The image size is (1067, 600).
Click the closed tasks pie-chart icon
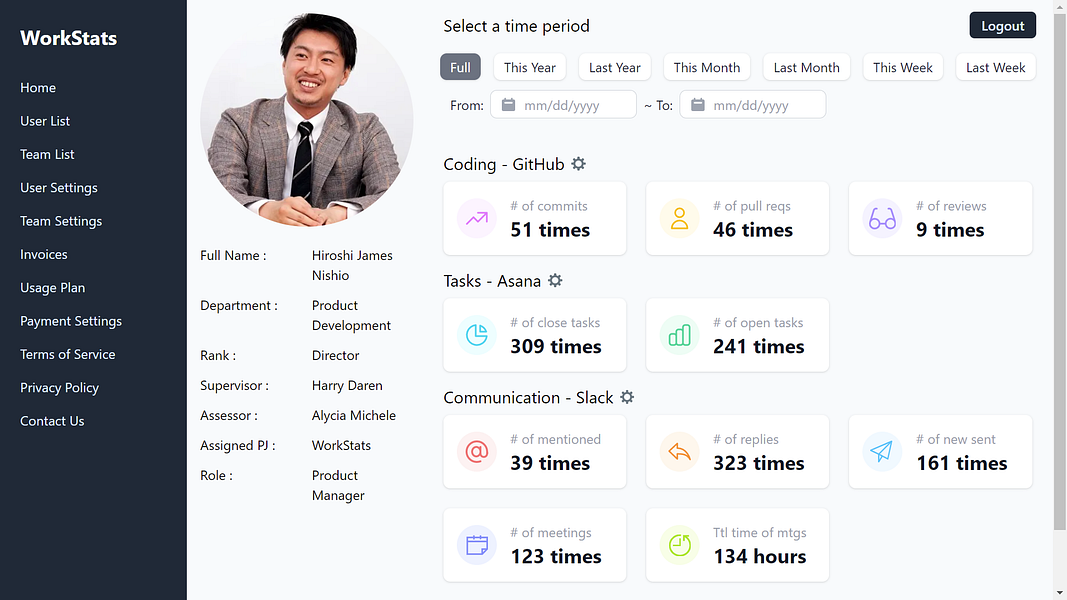[476, 335]
